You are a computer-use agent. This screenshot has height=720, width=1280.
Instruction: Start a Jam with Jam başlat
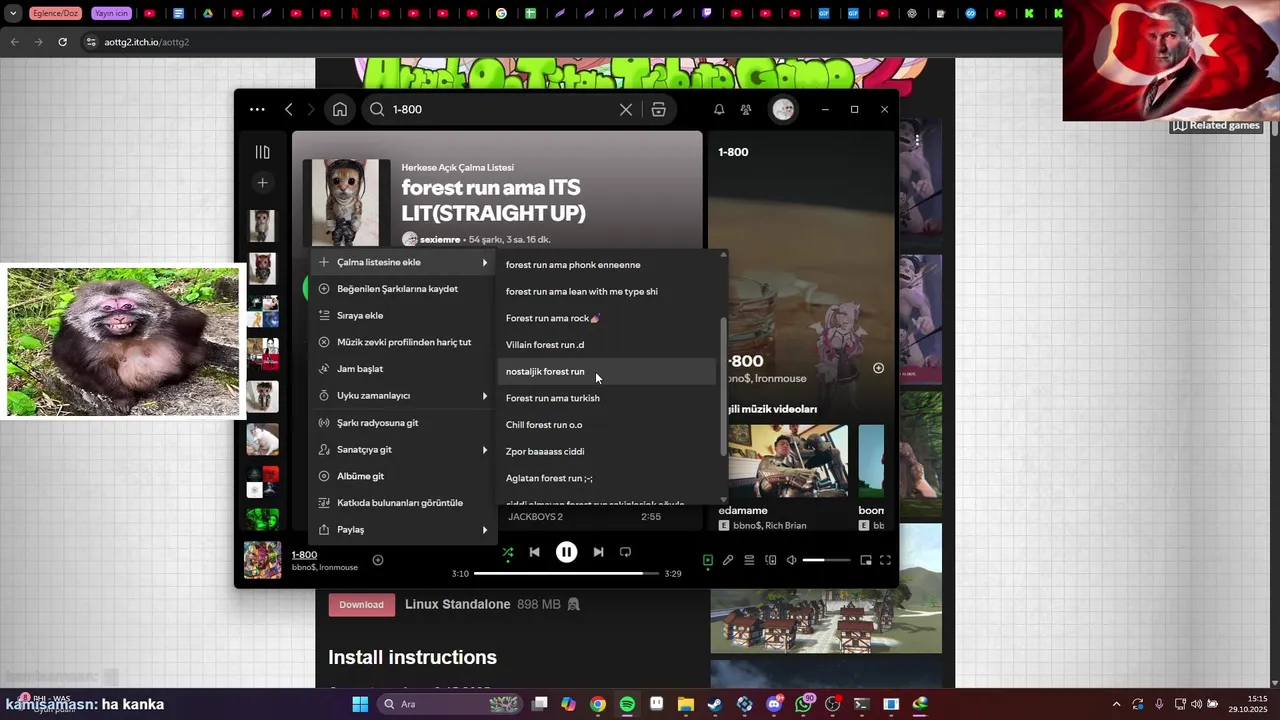click(405, 369)
